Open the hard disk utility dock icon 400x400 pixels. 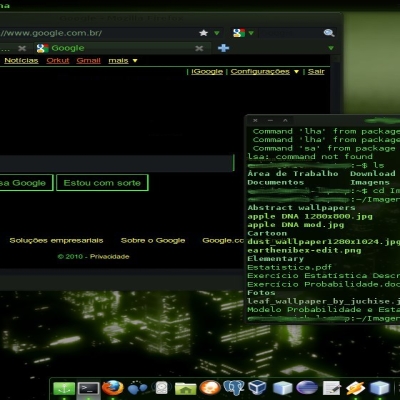162,388
